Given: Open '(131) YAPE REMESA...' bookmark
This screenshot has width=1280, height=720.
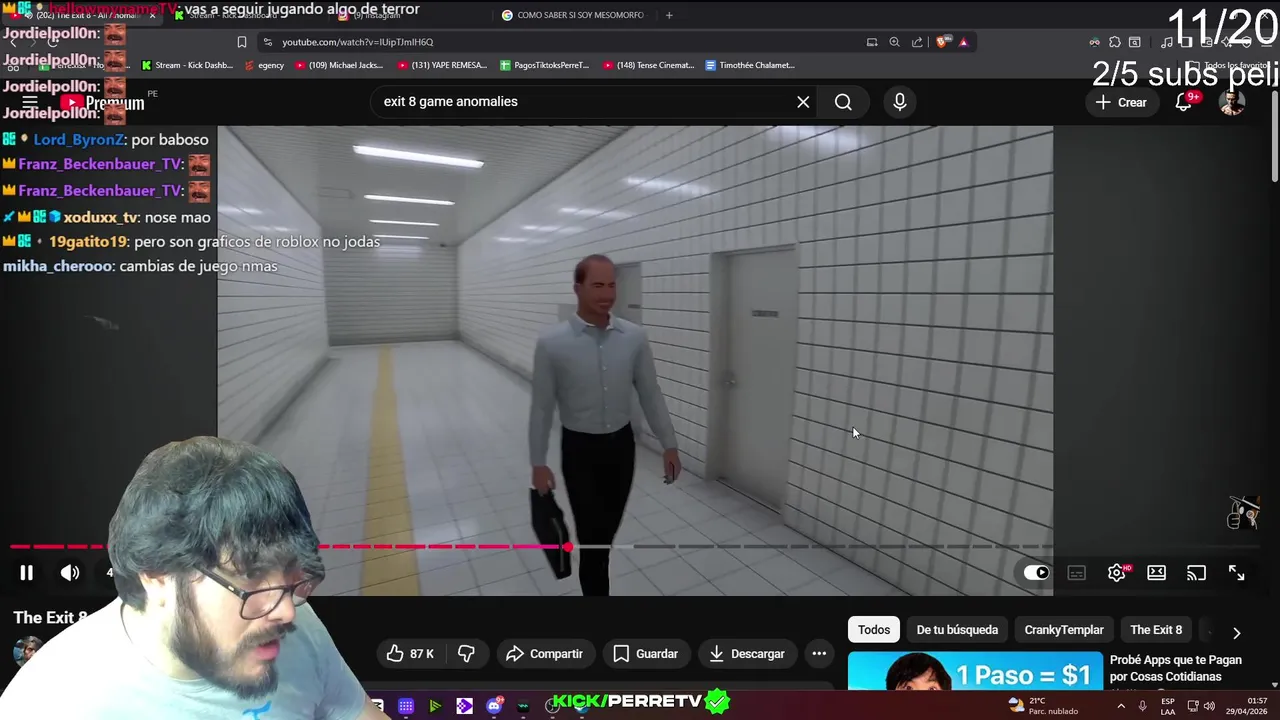Looking at the screenshot, I should 442,65.
